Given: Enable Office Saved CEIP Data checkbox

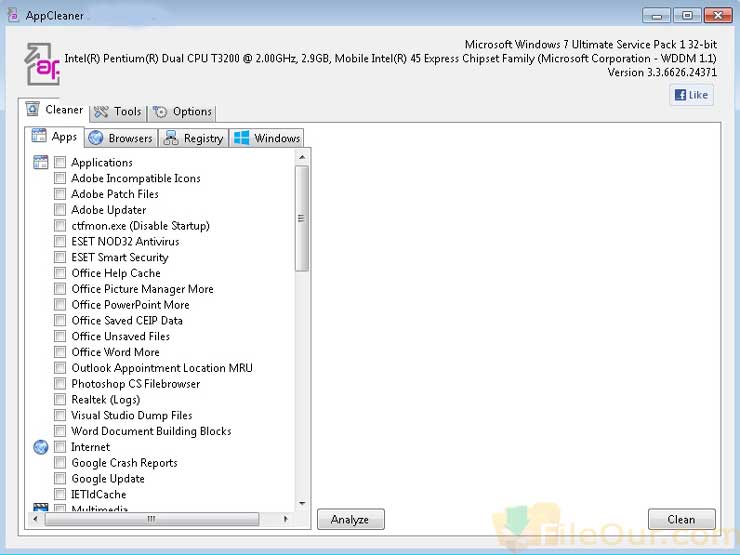Looking at the screenshot, I should [x=60, y=320].
